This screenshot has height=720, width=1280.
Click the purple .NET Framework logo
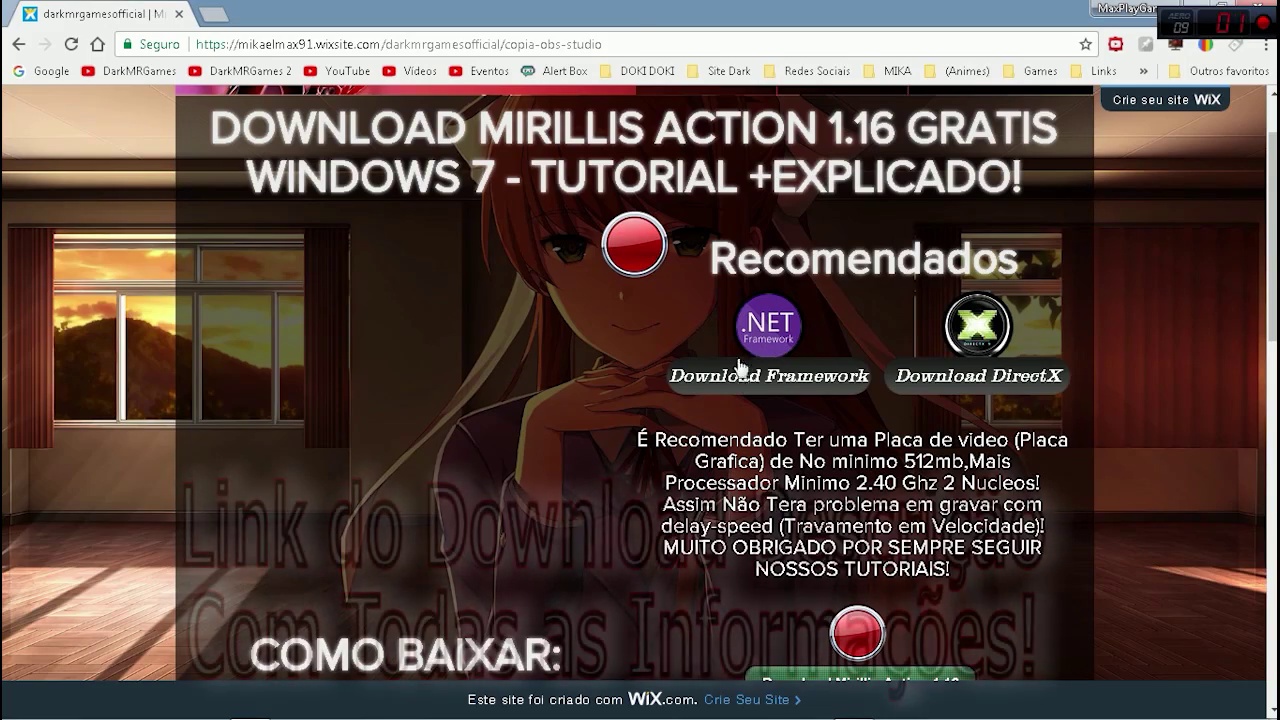pos(768,325)
